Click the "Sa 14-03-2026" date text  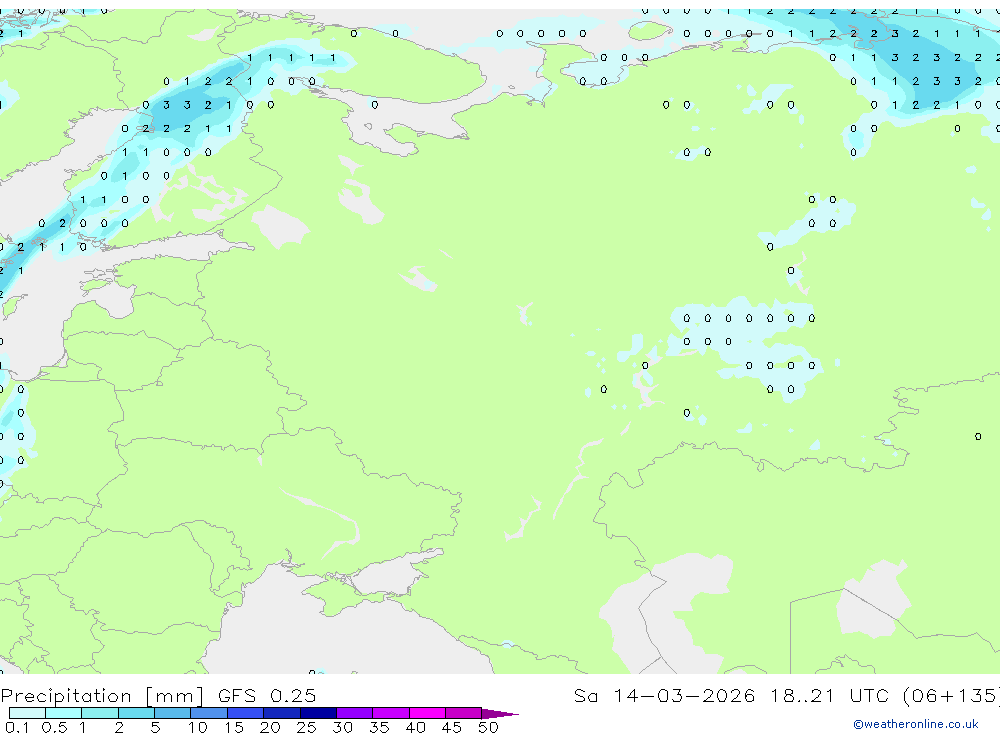tap(664, 696)
